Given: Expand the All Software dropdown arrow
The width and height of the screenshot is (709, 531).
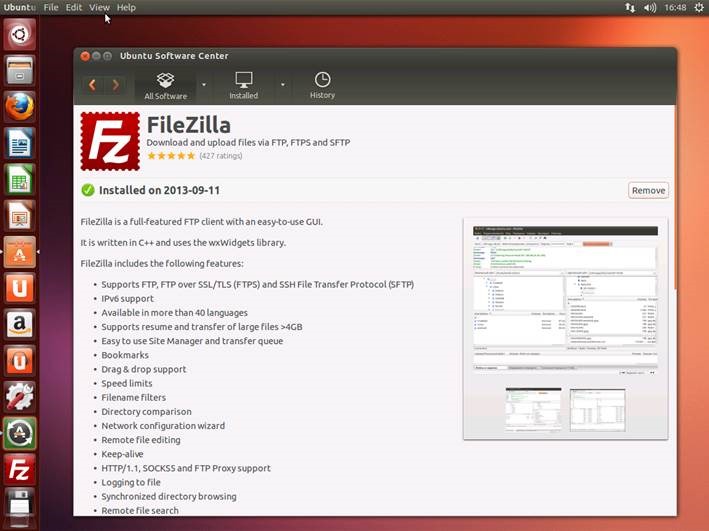Looking at the screenshot, I should (x=204, y=85).
